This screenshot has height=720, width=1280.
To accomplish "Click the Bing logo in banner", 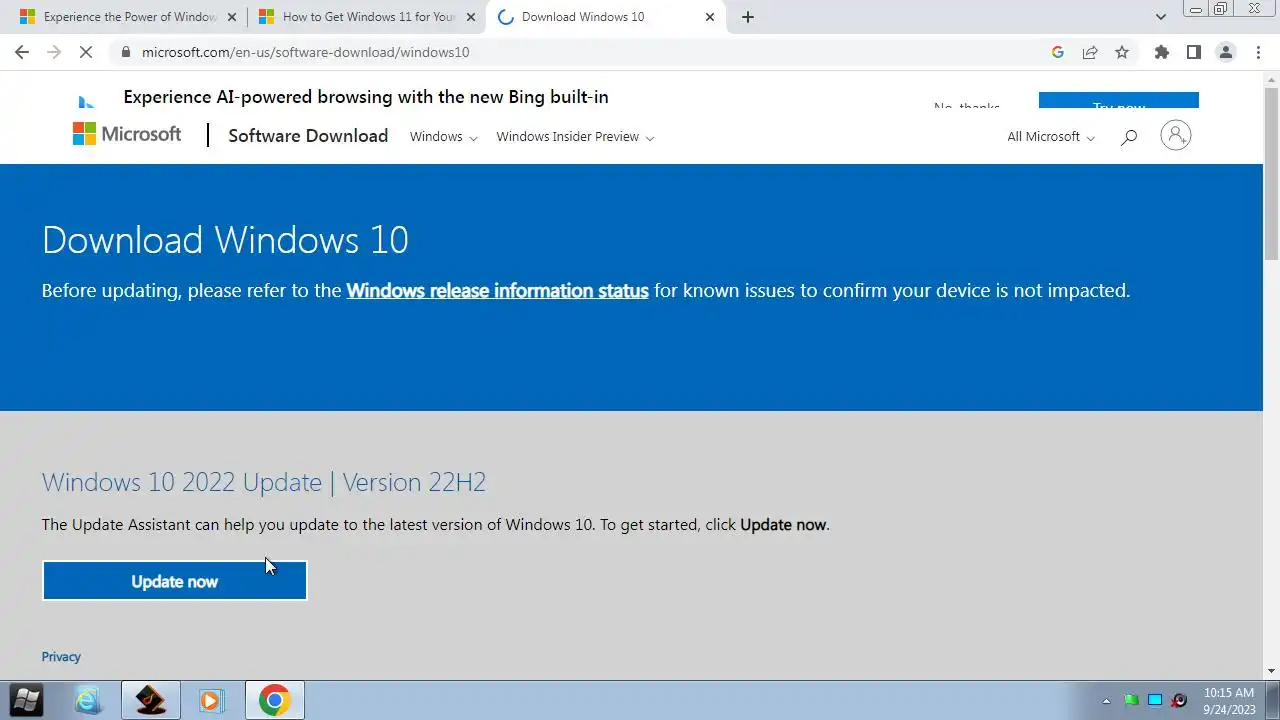I will 87,101.
